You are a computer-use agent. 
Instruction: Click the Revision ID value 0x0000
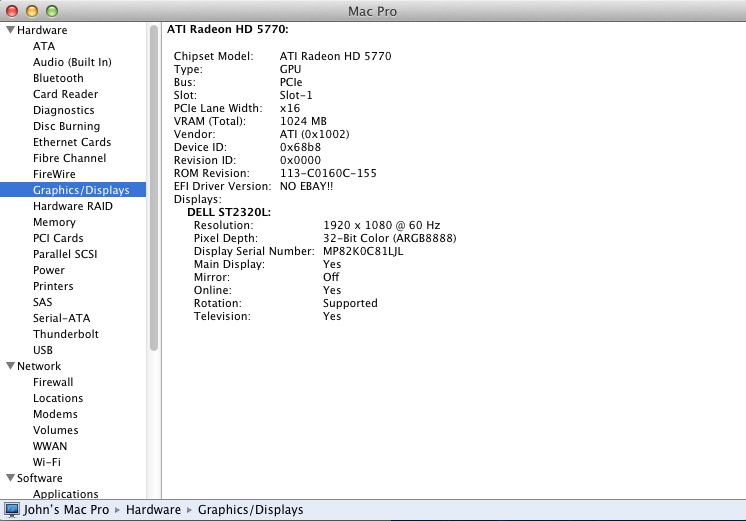click(300, 160)
